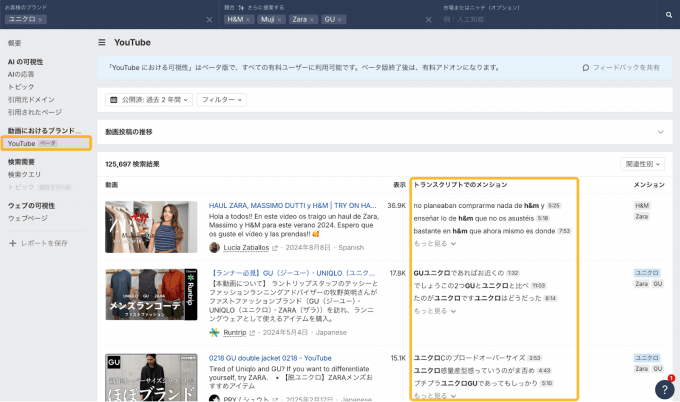680x402 pixels.
Task: Open the 公開済 date range dropdown
Action: tap(148, 100)
